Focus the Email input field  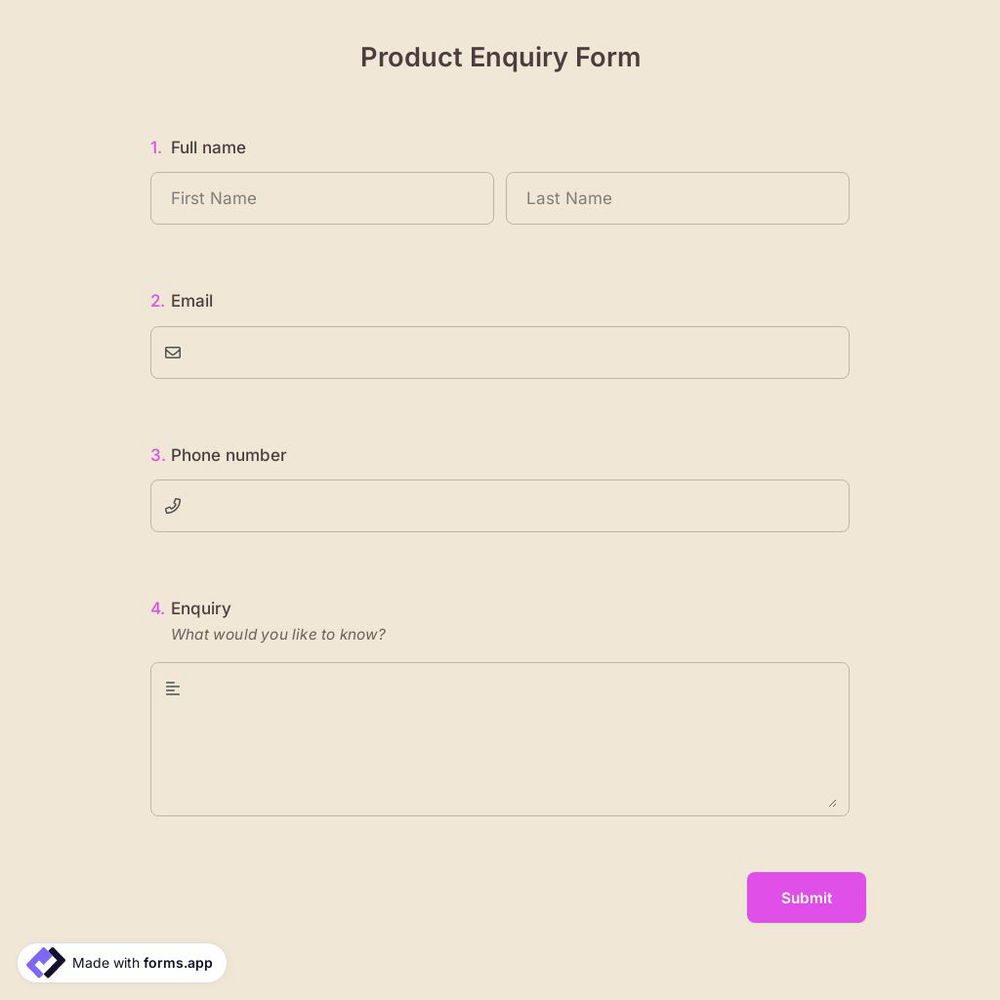500,352
